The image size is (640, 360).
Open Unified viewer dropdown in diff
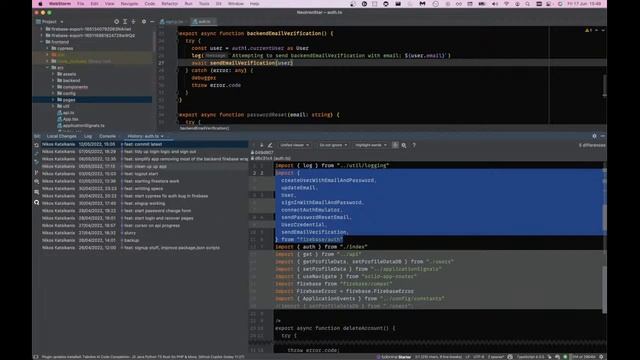294,145
